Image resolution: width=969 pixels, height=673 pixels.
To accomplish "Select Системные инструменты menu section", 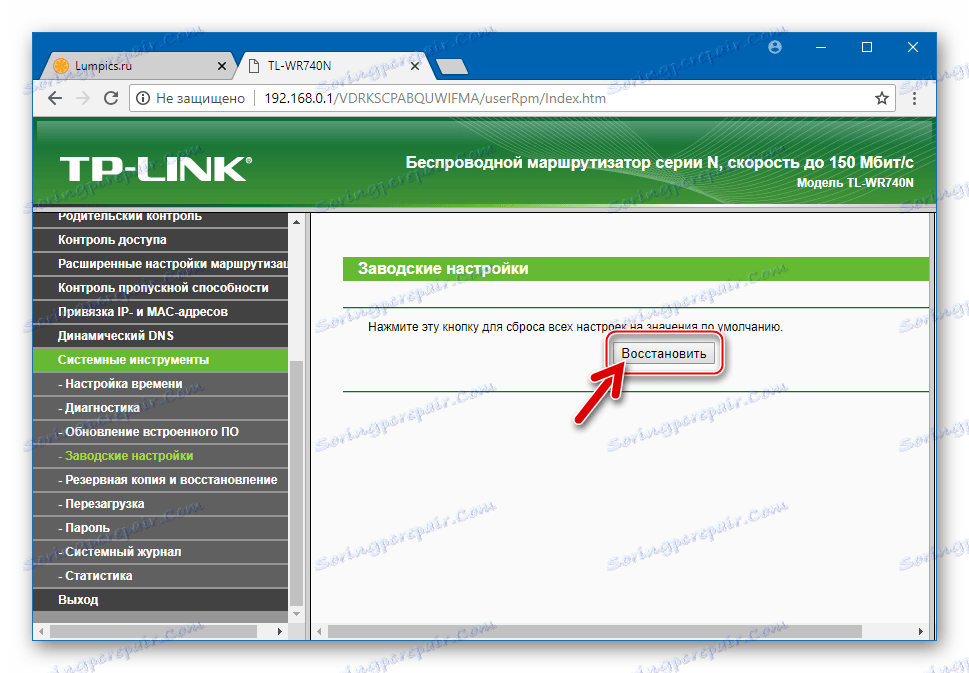I will pos(161,360).
